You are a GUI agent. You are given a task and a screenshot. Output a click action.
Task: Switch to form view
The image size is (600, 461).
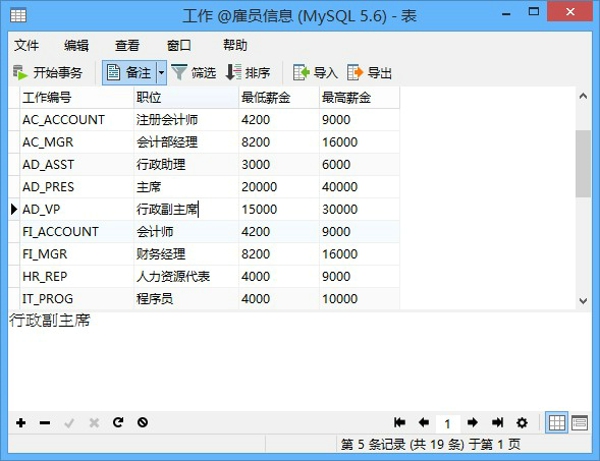(579, 423)
